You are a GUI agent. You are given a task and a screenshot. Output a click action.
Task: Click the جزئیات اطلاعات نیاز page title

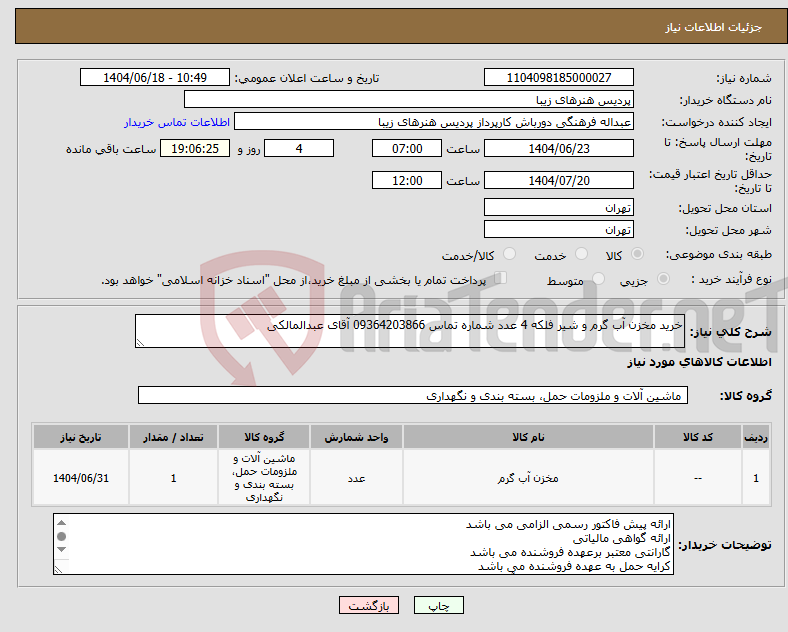[714, 27]
